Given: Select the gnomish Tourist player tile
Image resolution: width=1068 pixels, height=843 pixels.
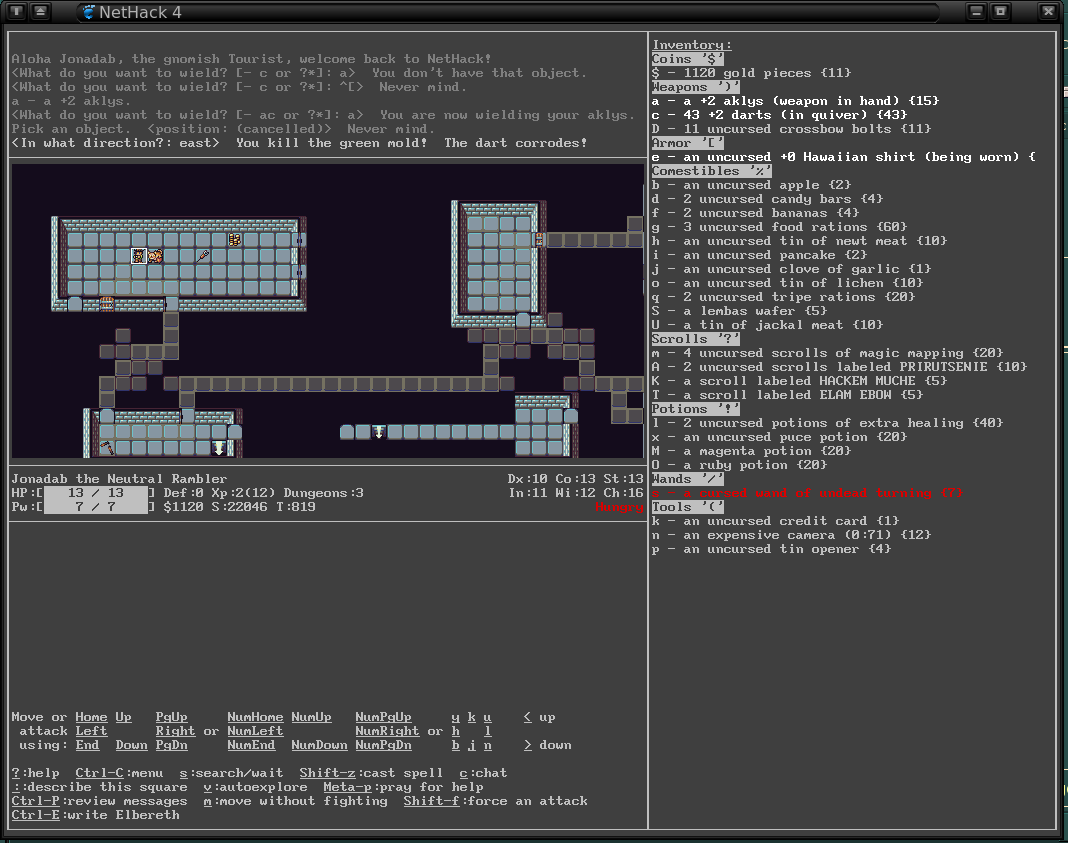Looking at the screenshot, I should [x=139, y=256].
